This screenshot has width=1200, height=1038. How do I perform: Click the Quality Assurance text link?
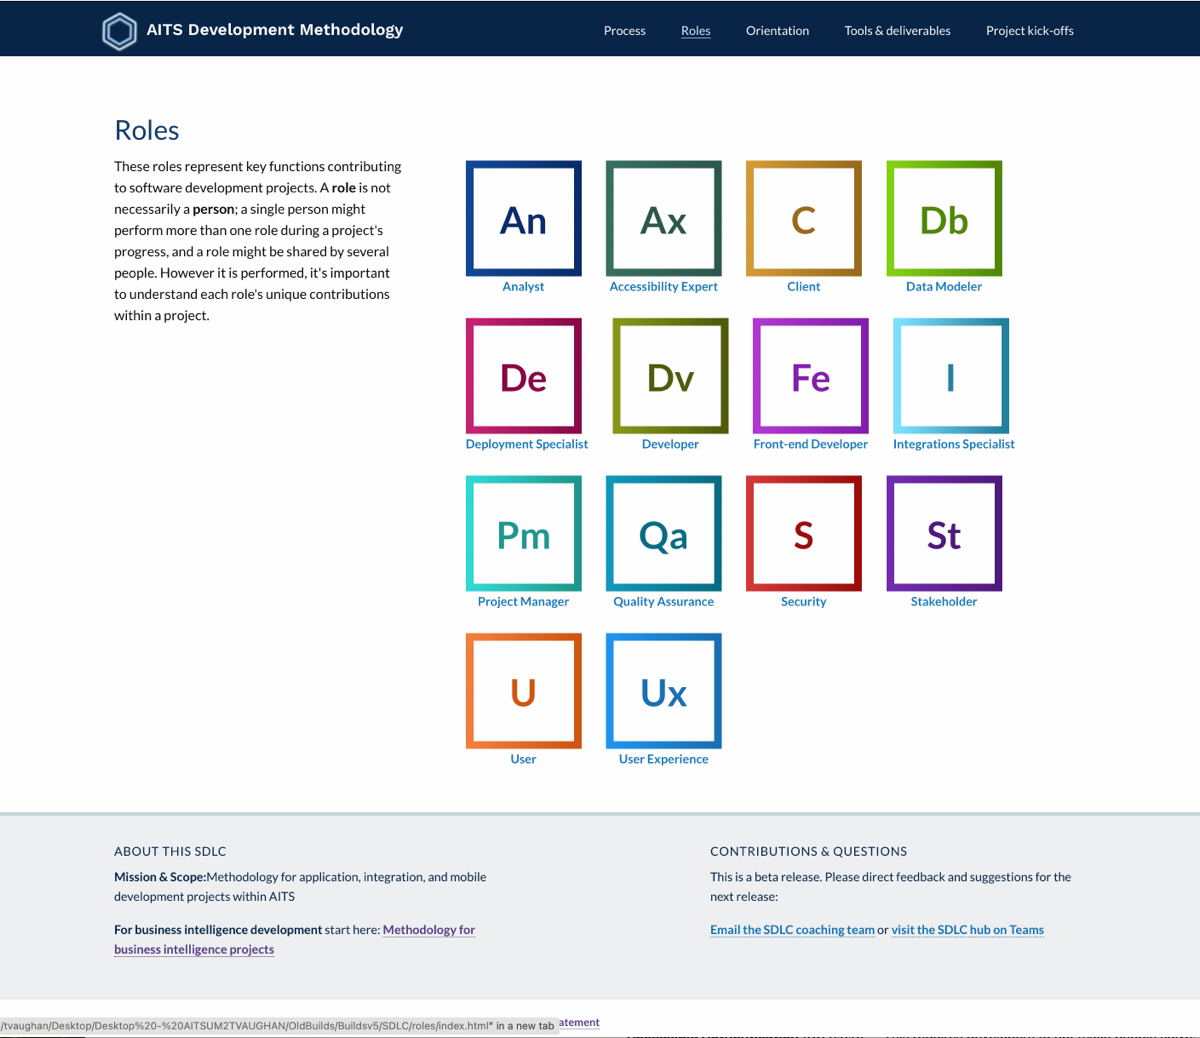pyautogui.click(x=664, y=602)
